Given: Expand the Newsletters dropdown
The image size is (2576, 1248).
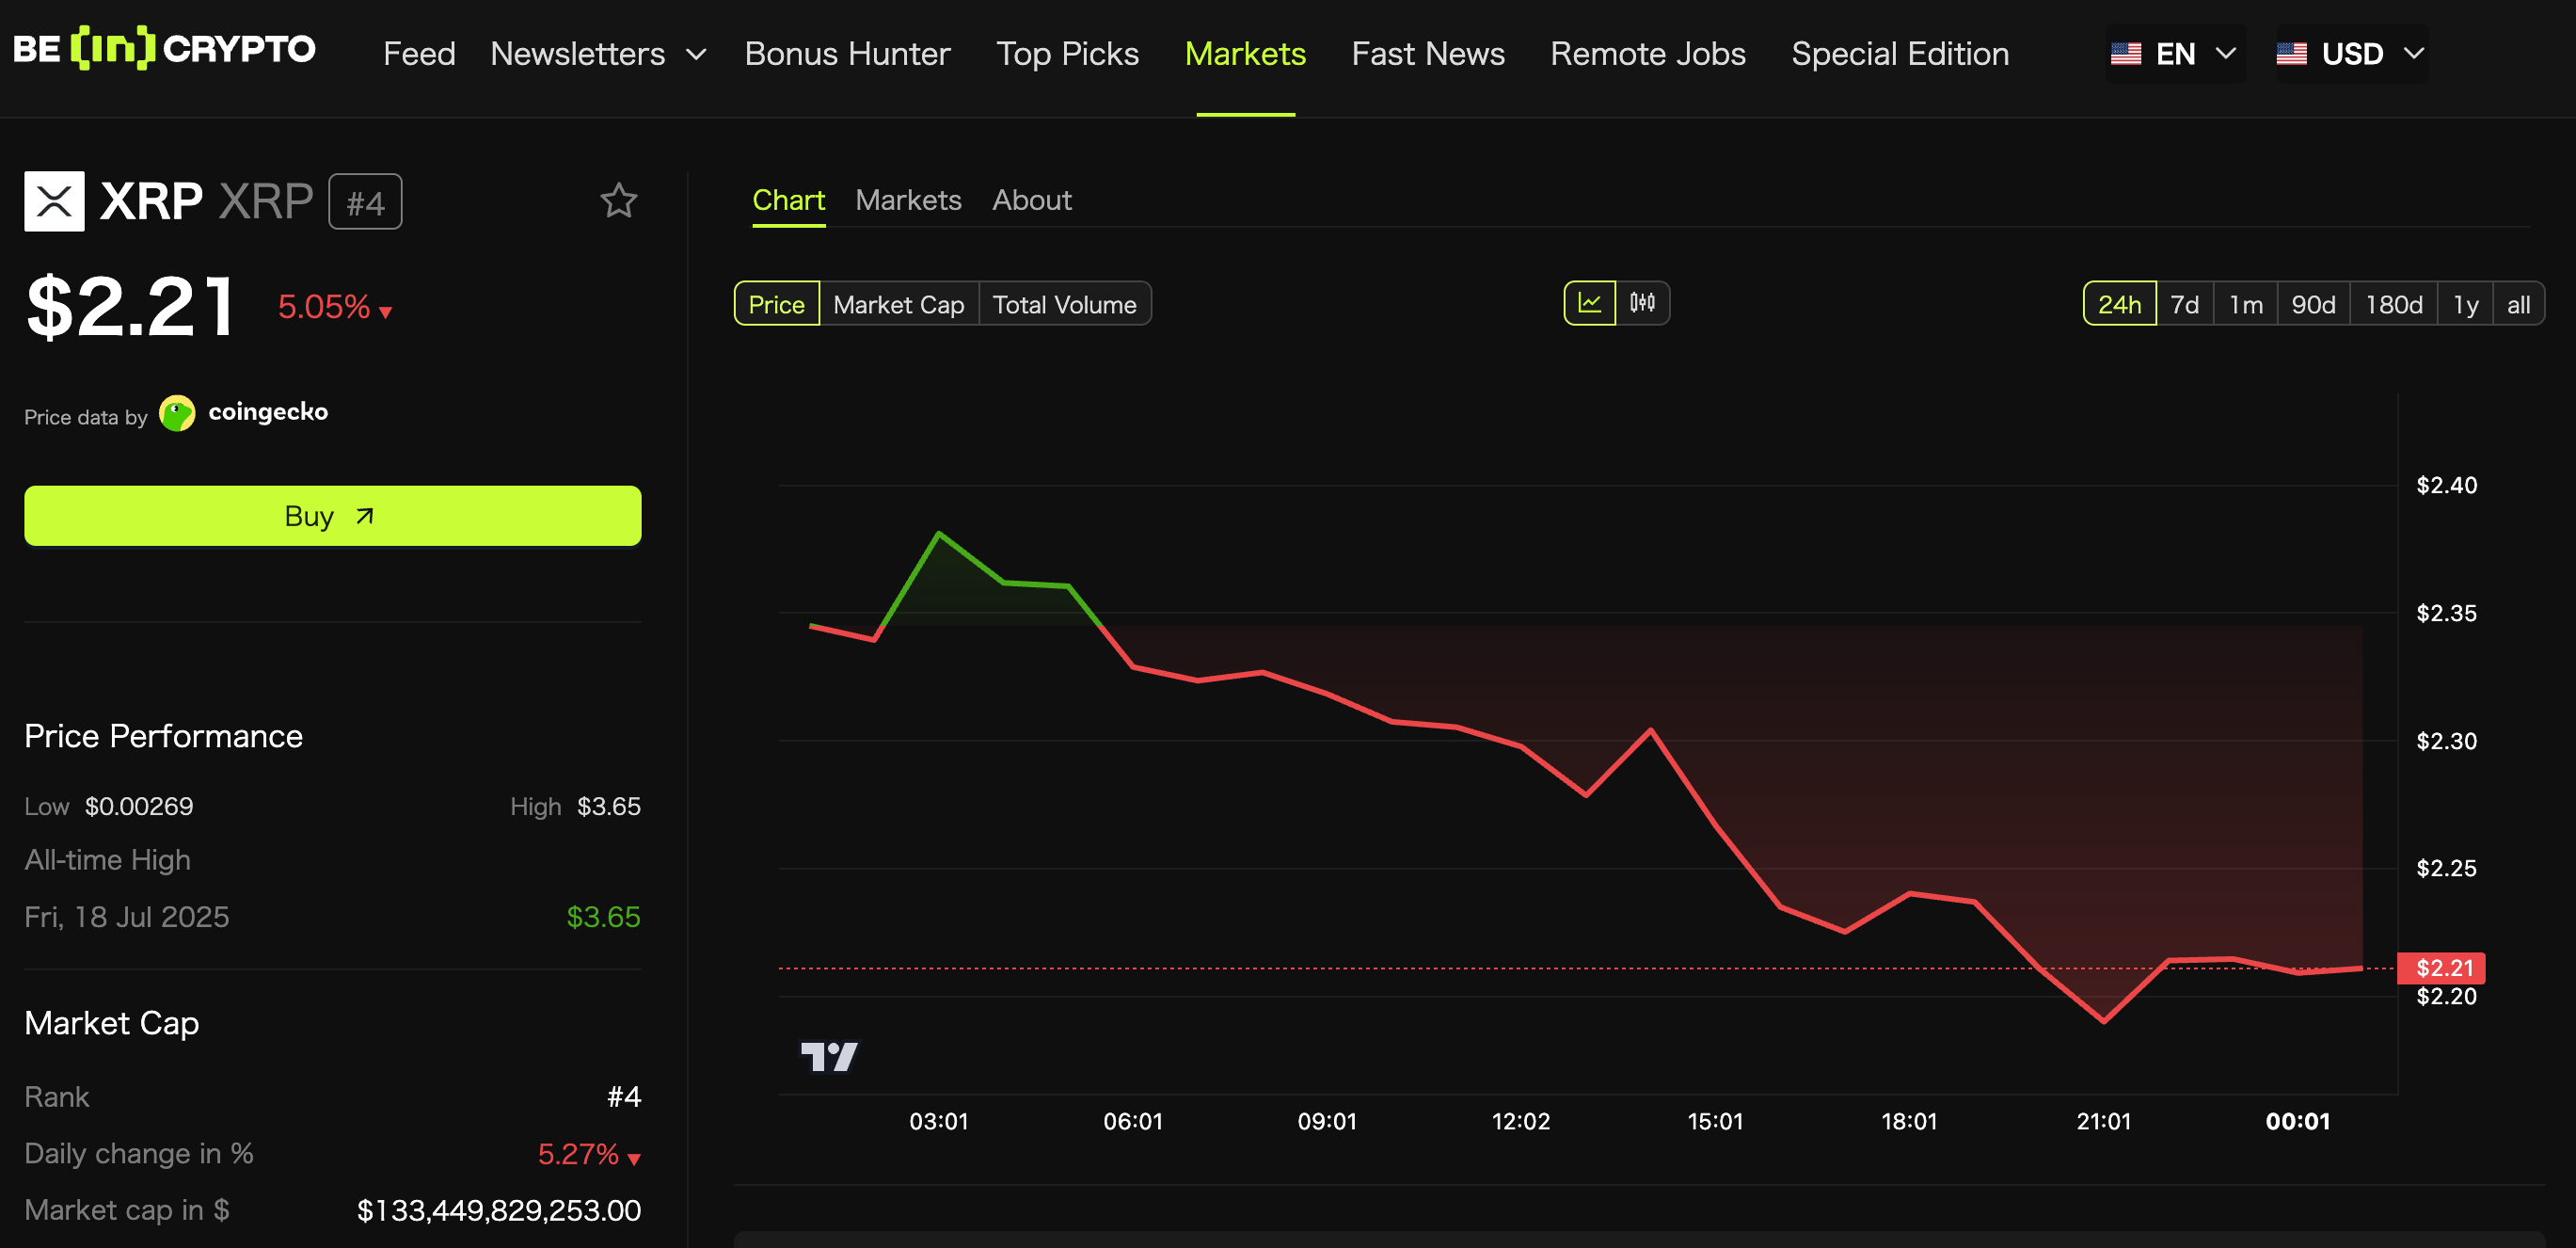Looking at the screenshot, I should 598,54.
